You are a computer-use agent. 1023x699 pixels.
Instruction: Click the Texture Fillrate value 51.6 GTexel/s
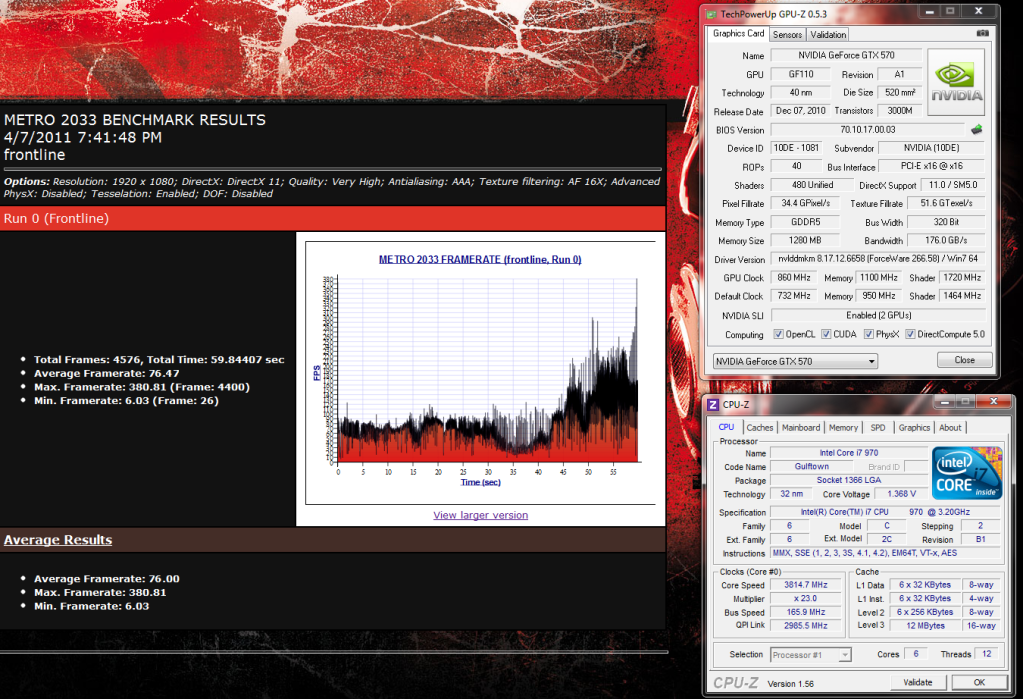946,203
